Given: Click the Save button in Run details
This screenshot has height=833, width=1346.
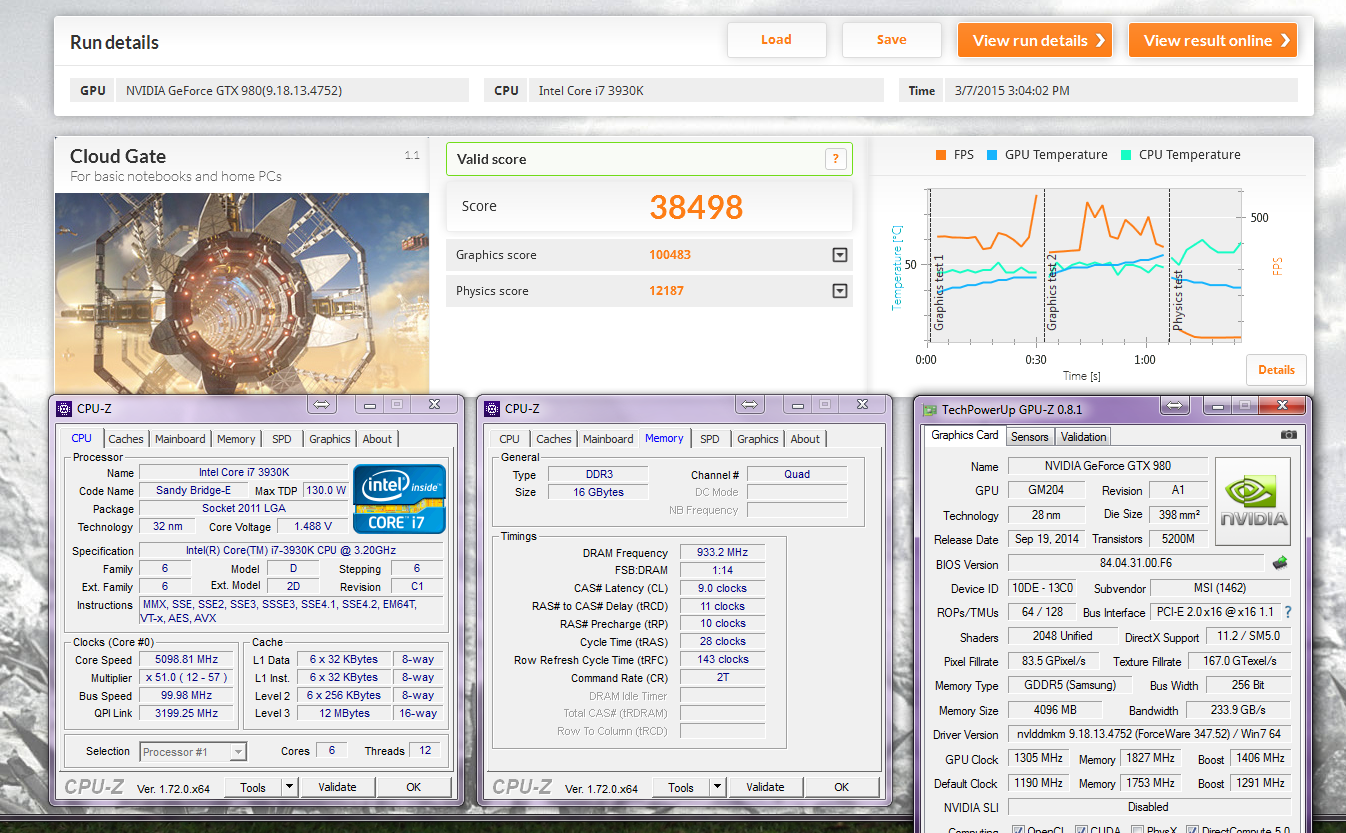Looking at the screenshot, I should click(891, 40).
